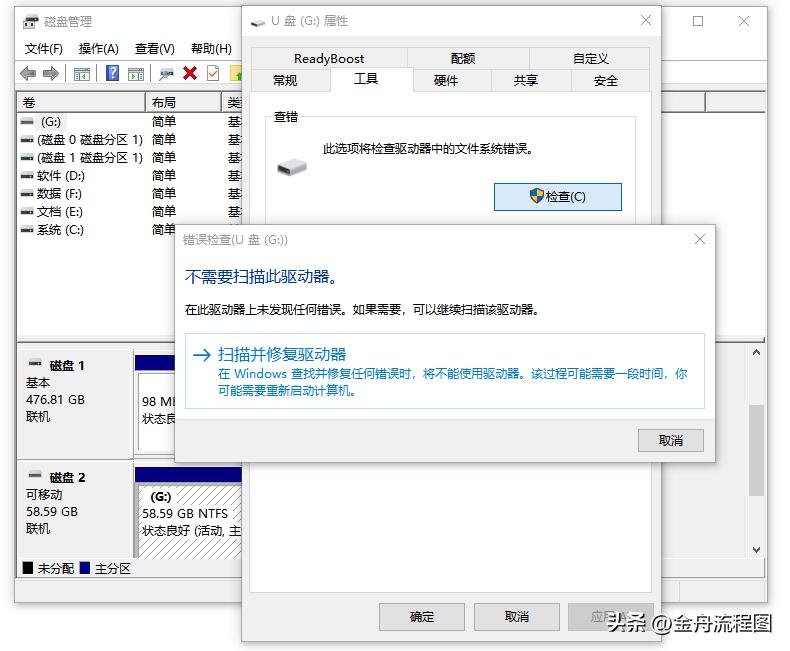This screenshot has height=651, width=790.
Task: Click the drive icon in G: properties title
Action: (258, 22)
